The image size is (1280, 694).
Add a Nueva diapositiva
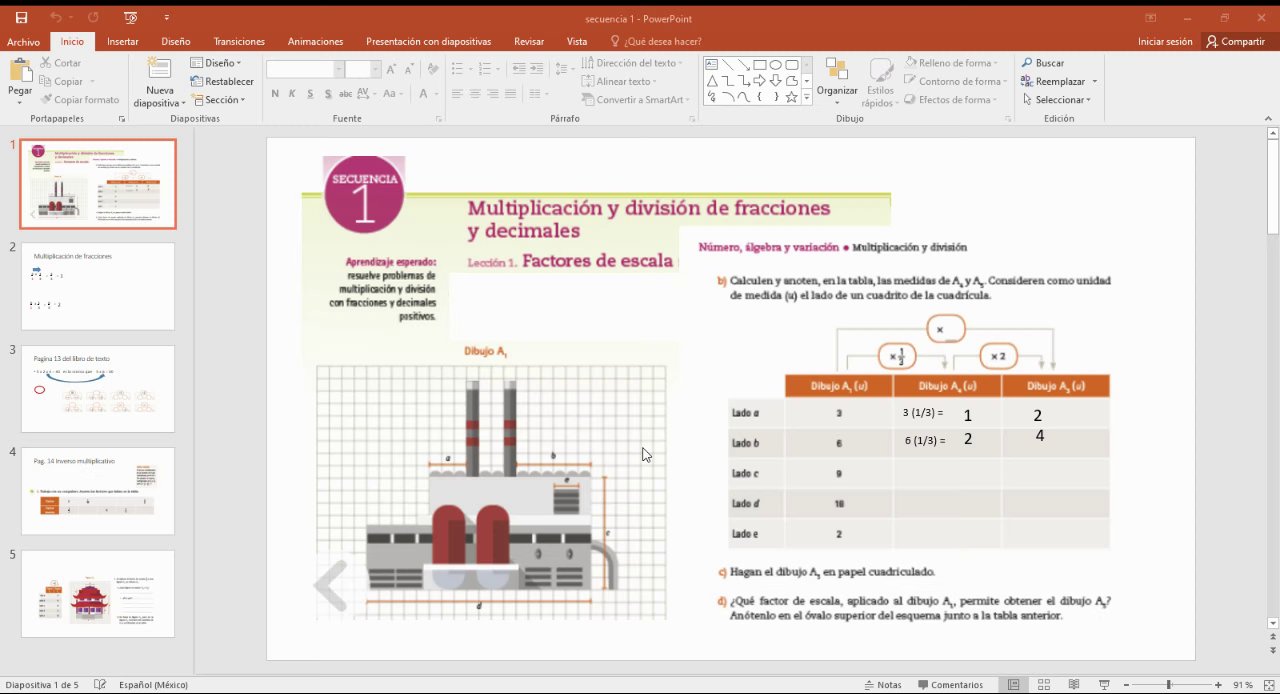point(160,82)
